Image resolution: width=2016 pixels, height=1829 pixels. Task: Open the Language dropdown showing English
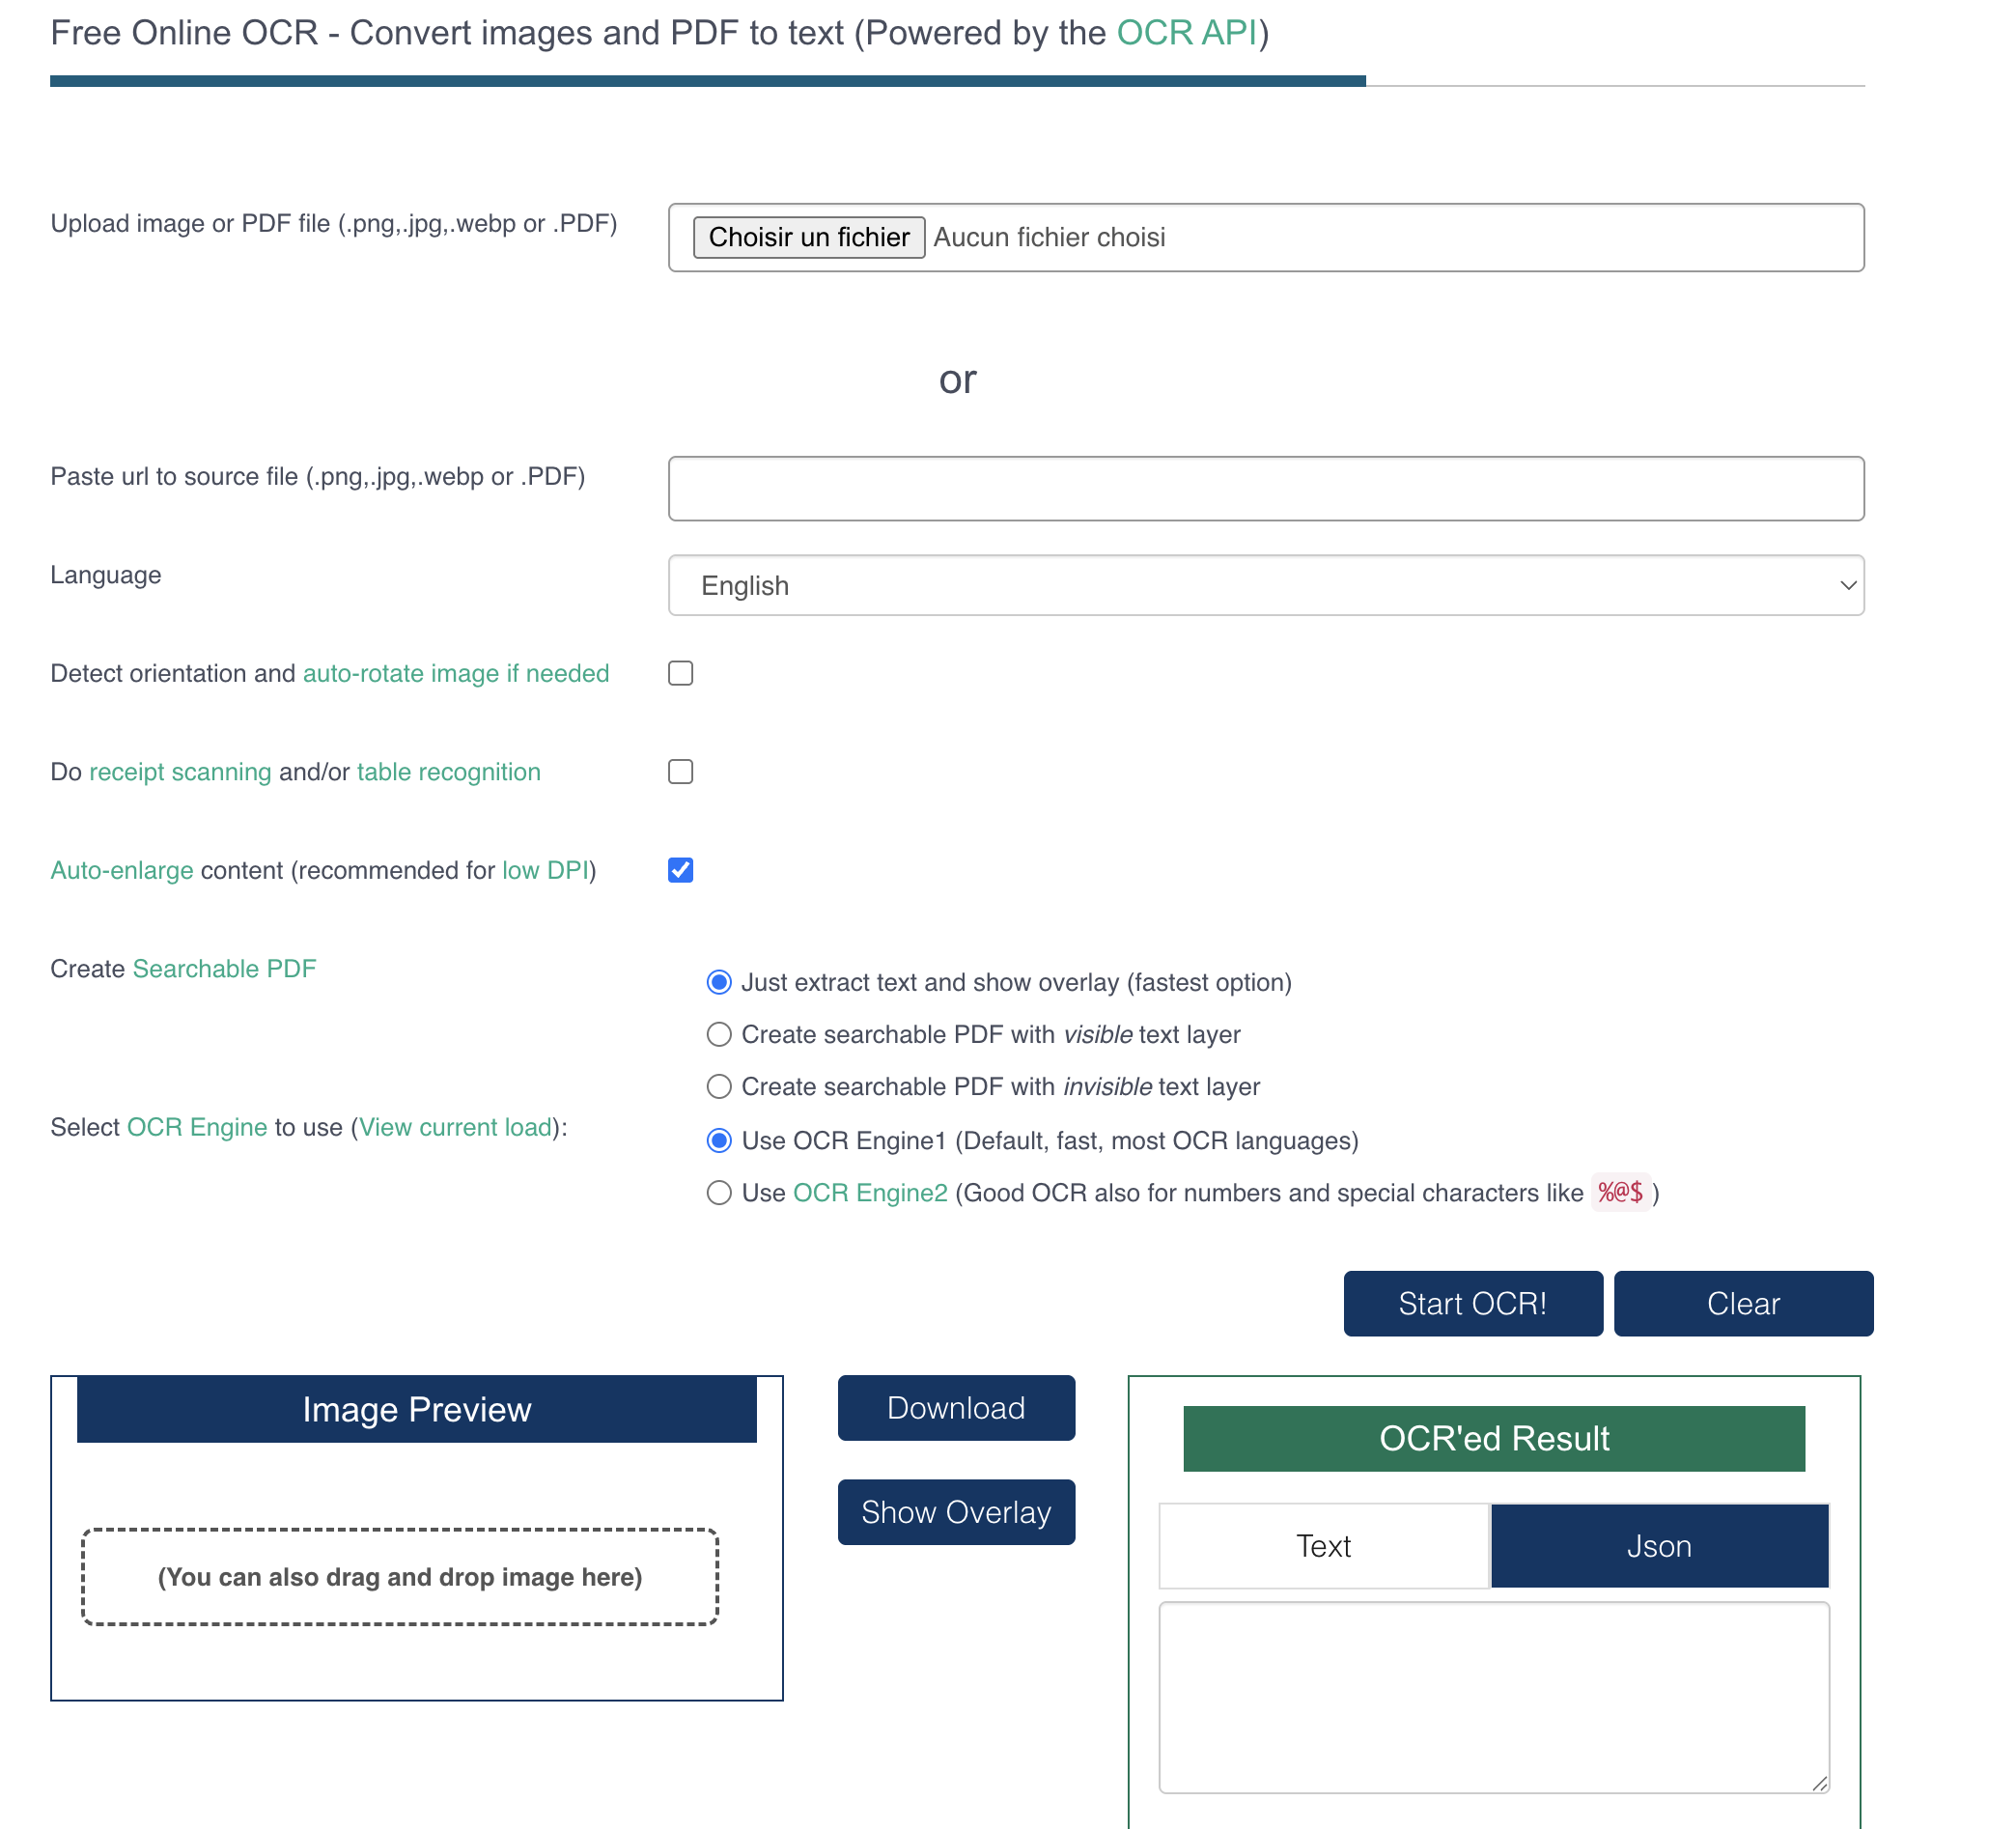pyautogui.click(x=1265, y=585)
